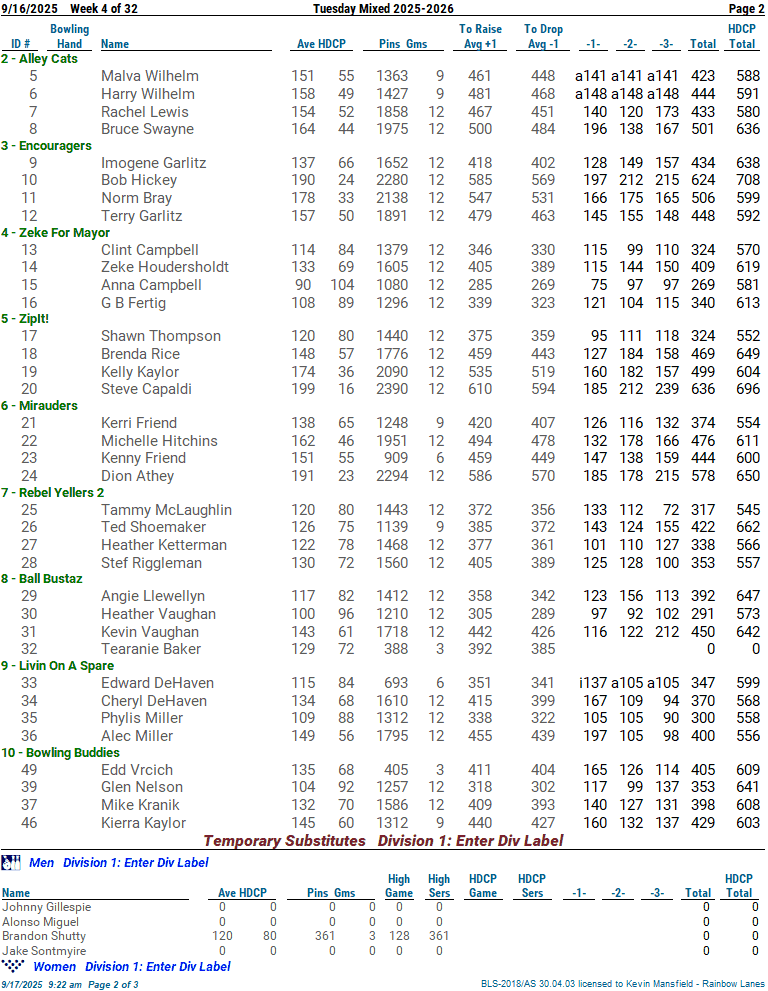
Task: Click bowler name Kierra Kaylor
Action: tap(143, 823)
